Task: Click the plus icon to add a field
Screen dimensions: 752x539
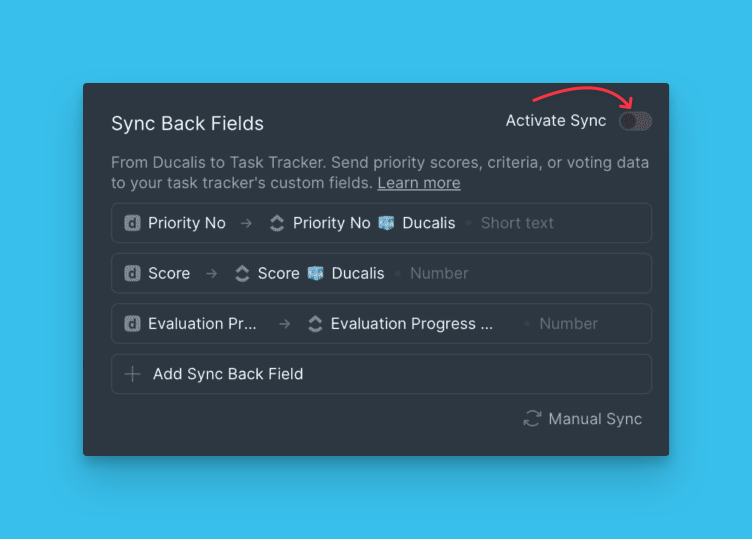Action: (132, 374)
